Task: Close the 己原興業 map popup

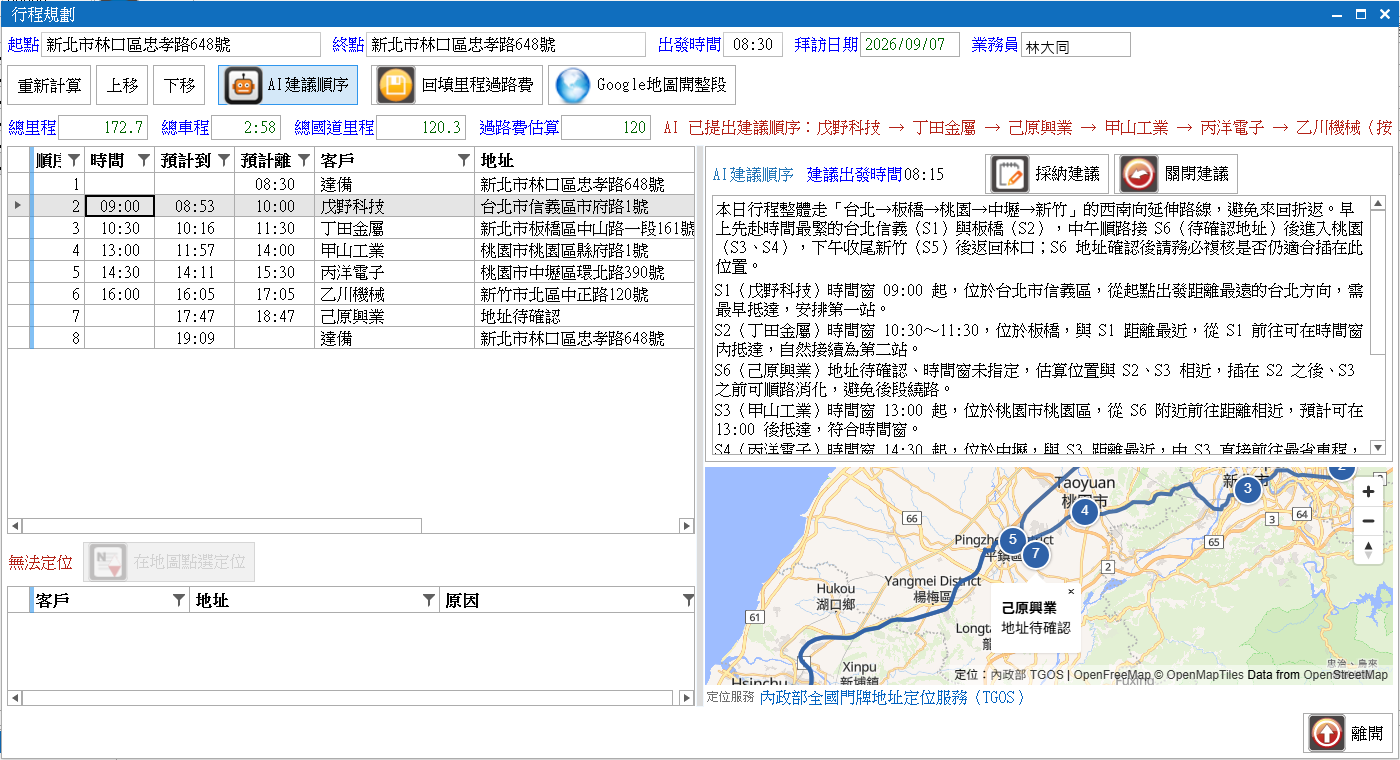Action: tap(1070, 591)
